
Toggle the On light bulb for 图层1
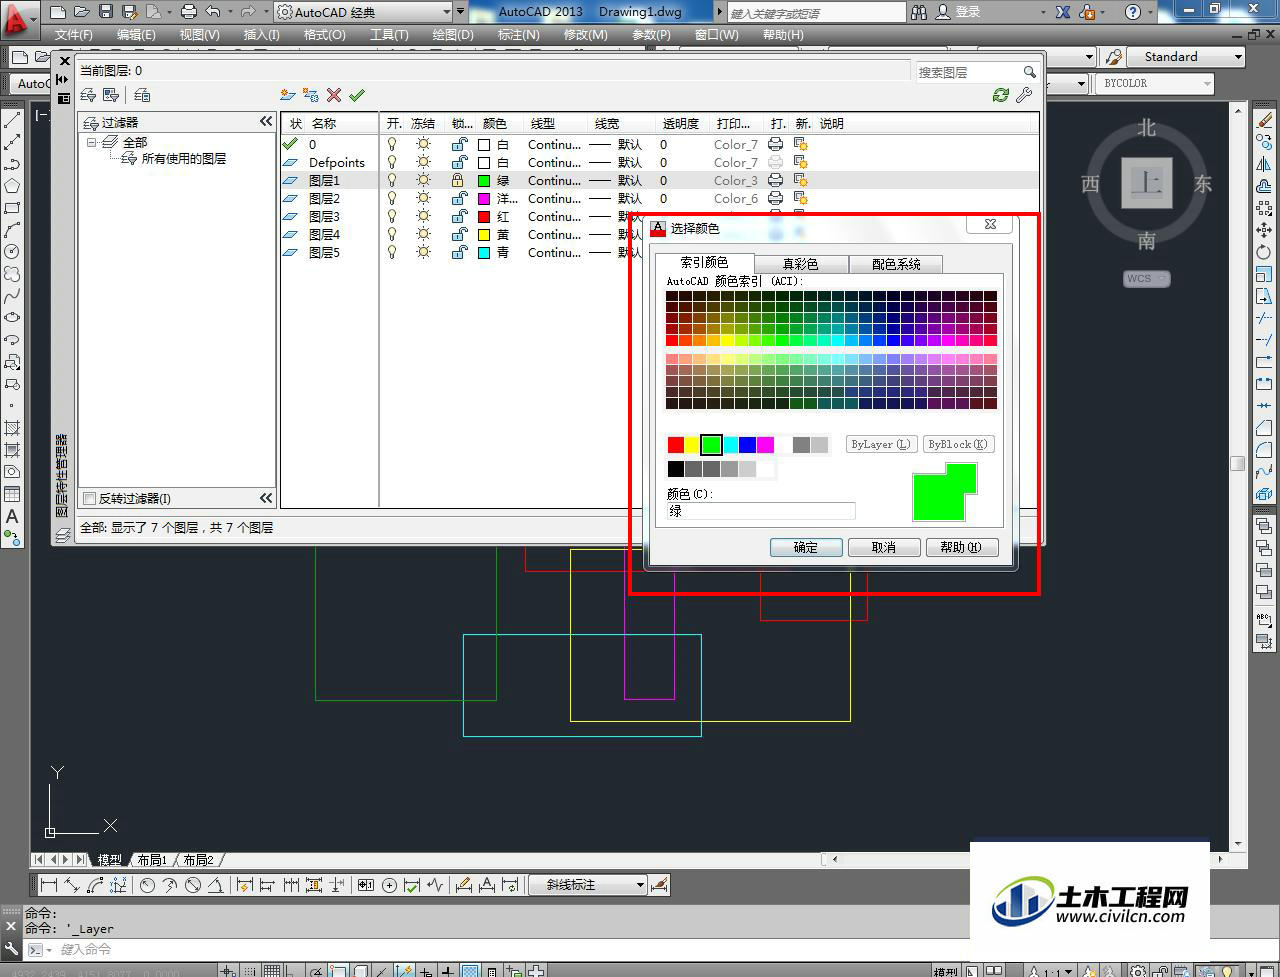coord(392,181)
